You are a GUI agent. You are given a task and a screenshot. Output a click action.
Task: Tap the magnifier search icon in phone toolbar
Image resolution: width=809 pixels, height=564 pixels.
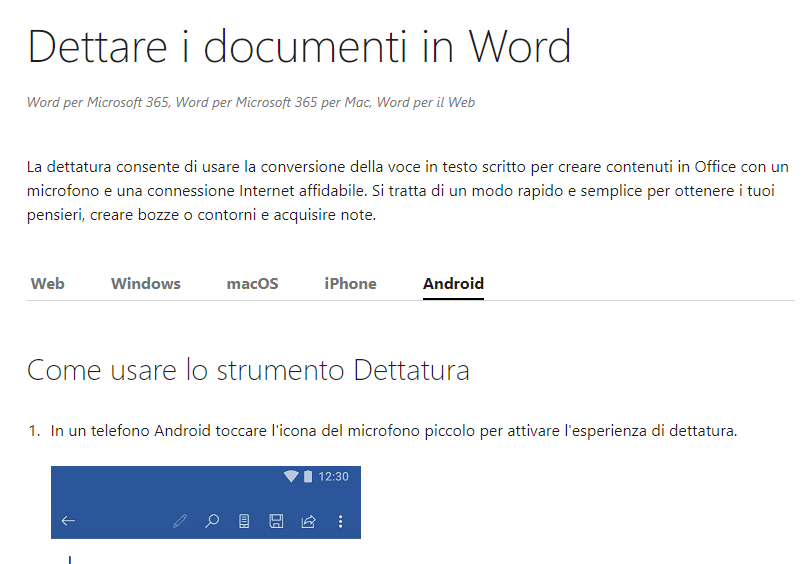point(212,521)
